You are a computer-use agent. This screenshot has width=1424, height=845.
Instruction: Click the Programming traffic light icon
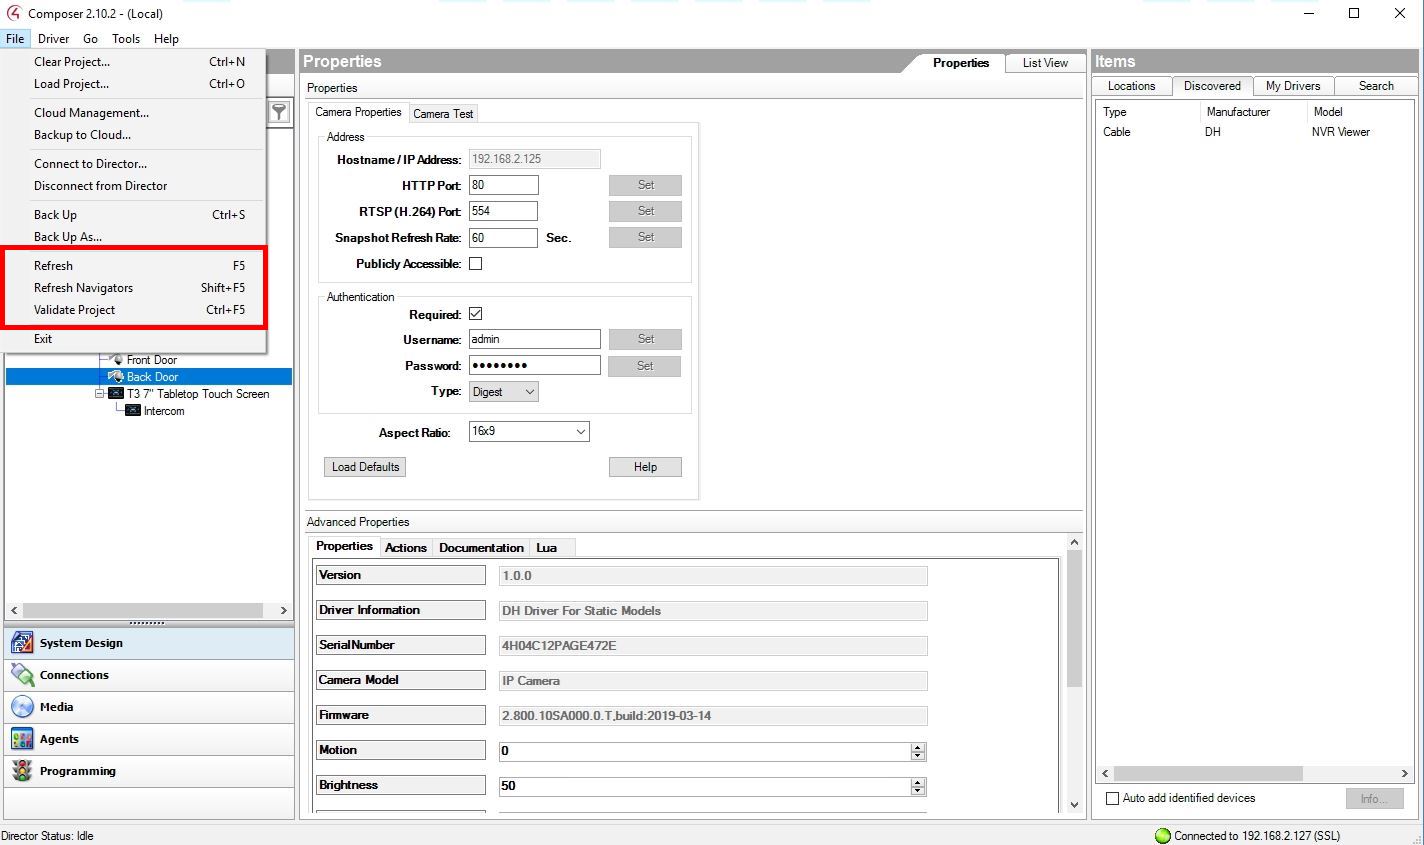click(22, 771)
